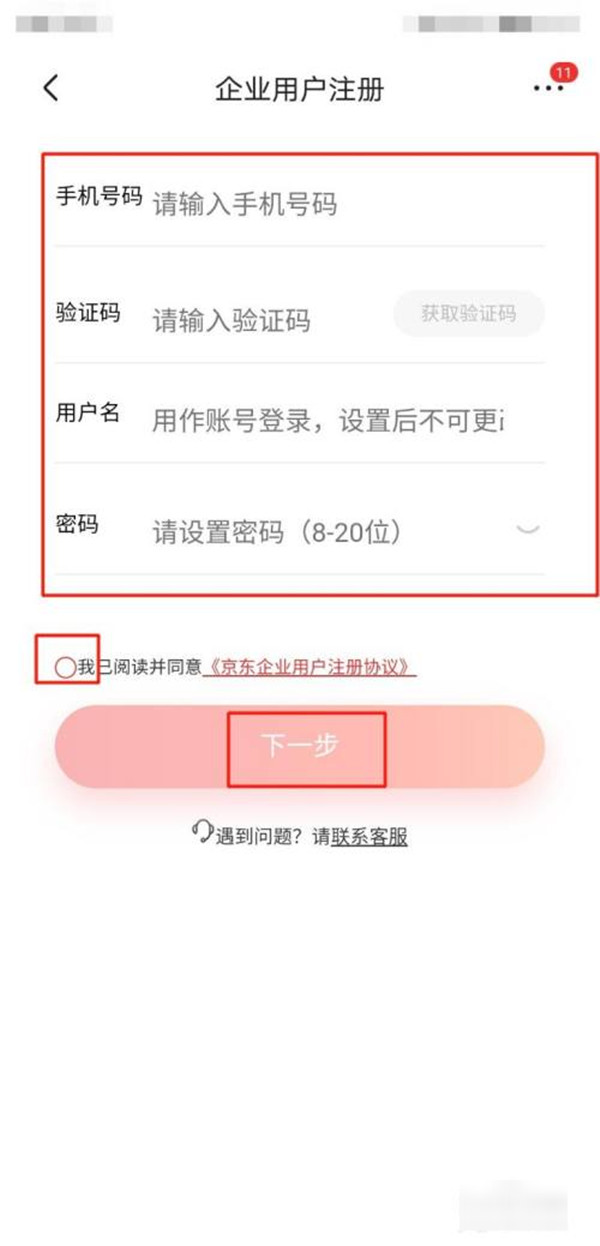Toggle password visibility eye icon
Image resolution: width=600 pixels, height=1246 pixels.
tap(527, 529)
